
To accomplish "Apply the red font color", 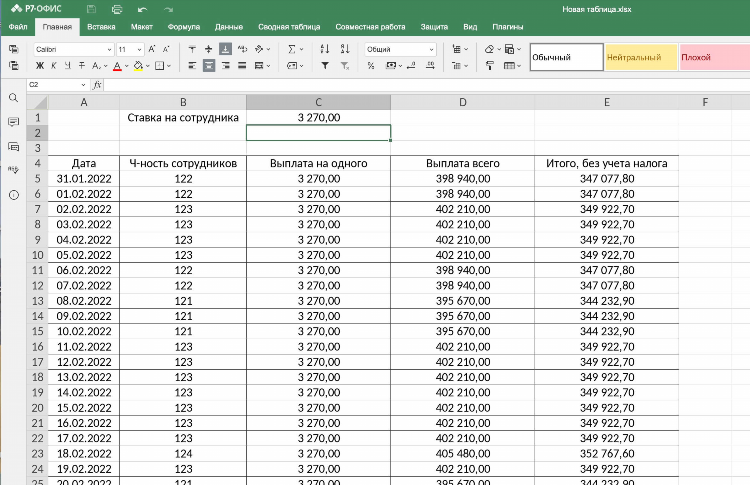I will point(117,66).
